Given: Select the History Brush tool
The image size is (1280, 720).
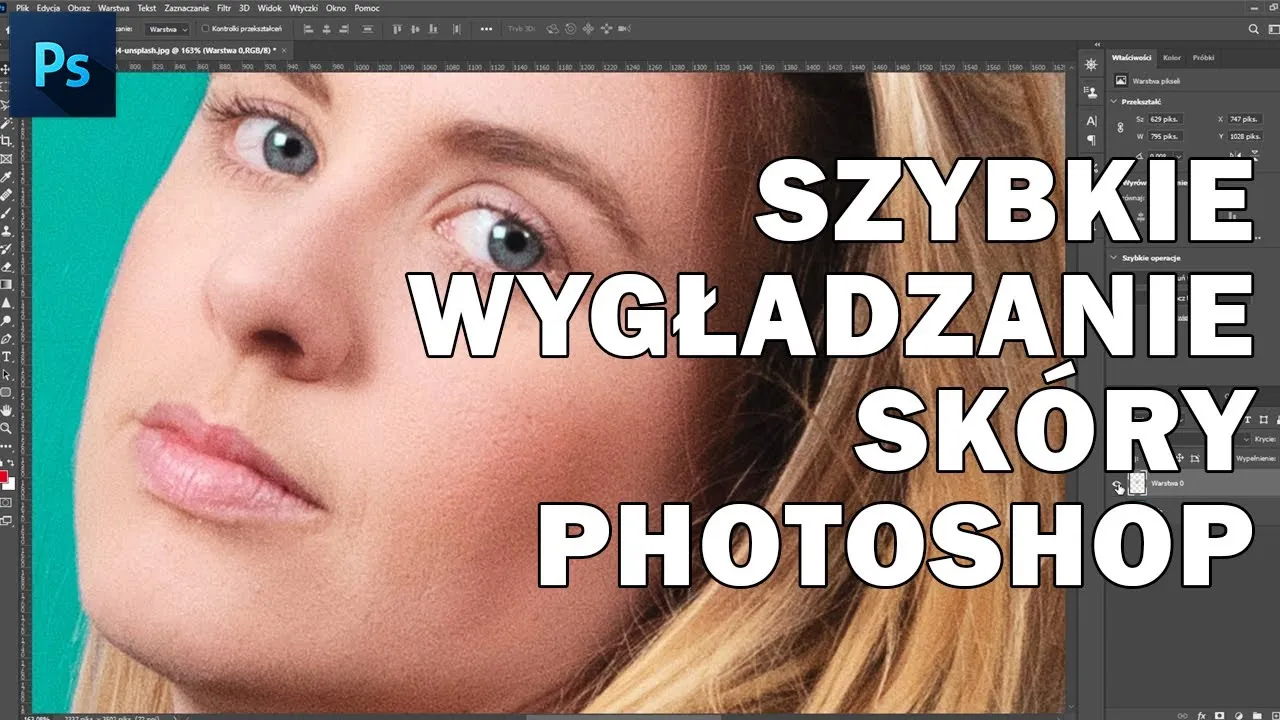Looking at the screenshot, I should 6,249.
